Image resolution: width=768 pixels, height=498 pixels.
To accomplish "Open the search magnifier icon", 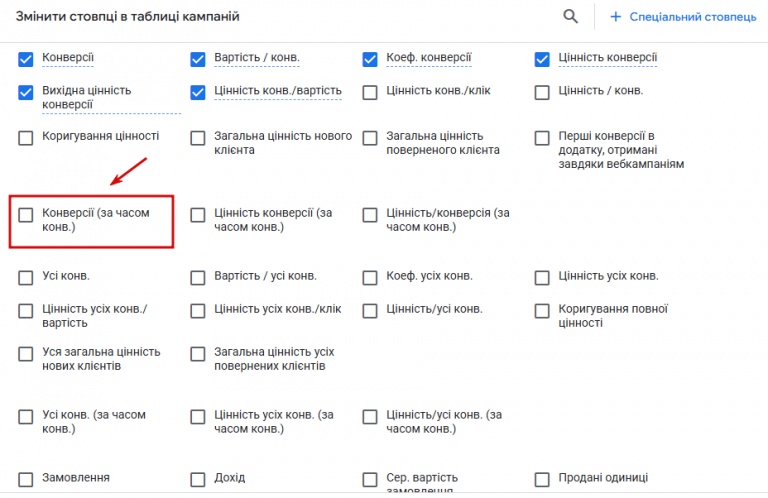I will pos(570,17).
